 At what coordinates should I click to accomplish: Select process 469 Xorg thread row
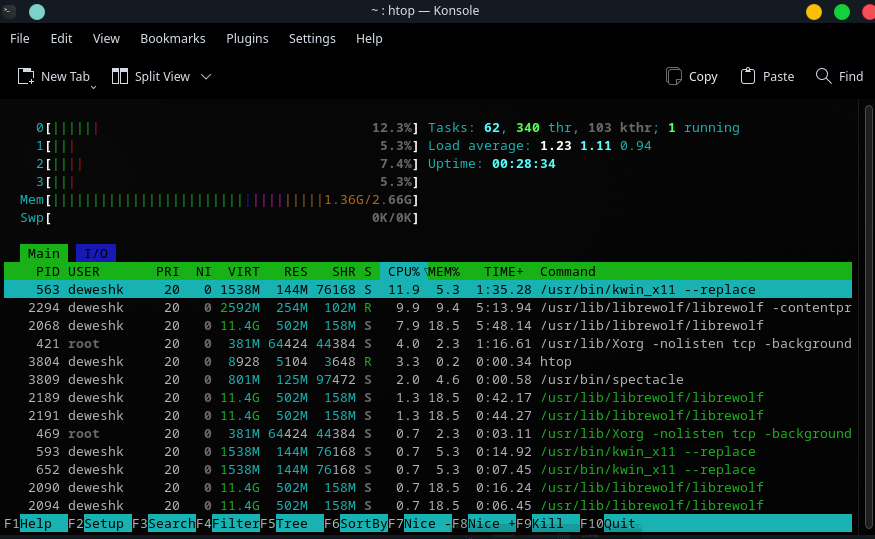click(428, 434)
